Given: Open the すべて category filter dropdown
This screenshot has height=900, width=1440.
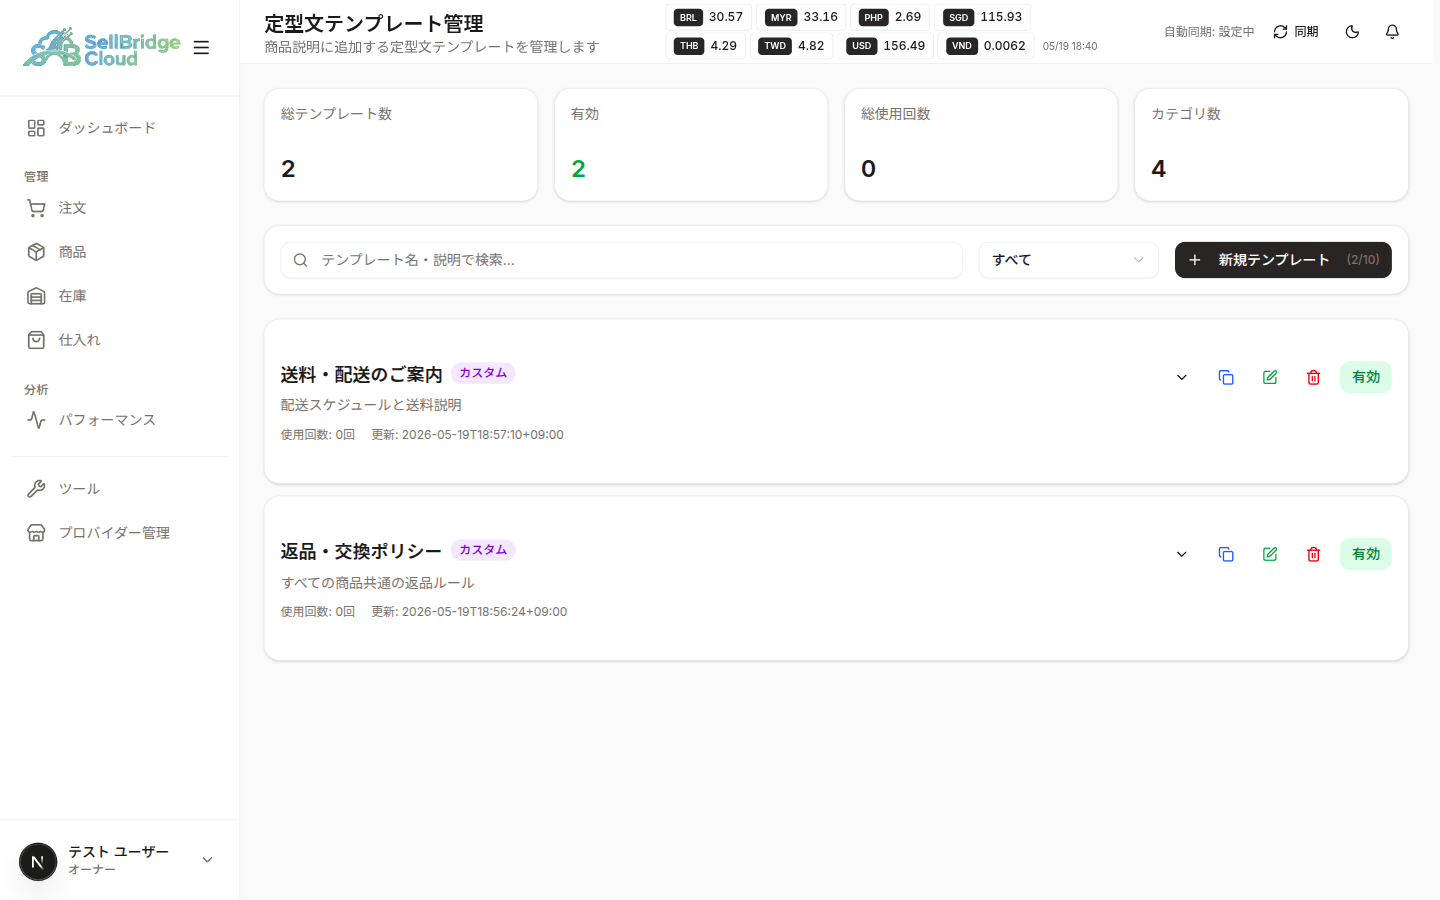Looking at the screenshot, I should 1068,260.
